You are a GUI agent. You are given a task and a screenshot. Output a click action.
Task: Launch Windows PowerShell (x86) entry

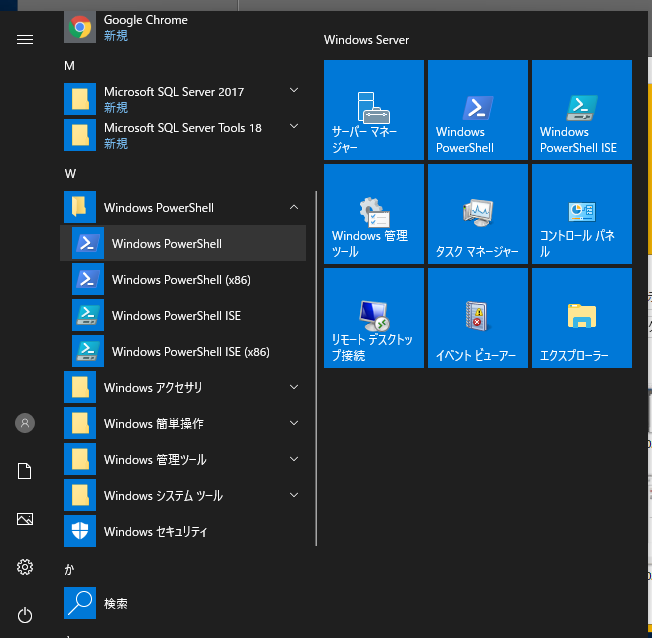click(x=183, y=279)
